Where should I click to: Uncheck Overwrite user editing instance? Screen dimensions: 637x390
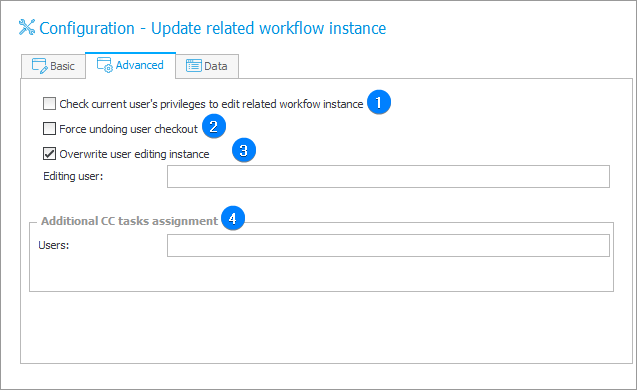coord(49,154)
